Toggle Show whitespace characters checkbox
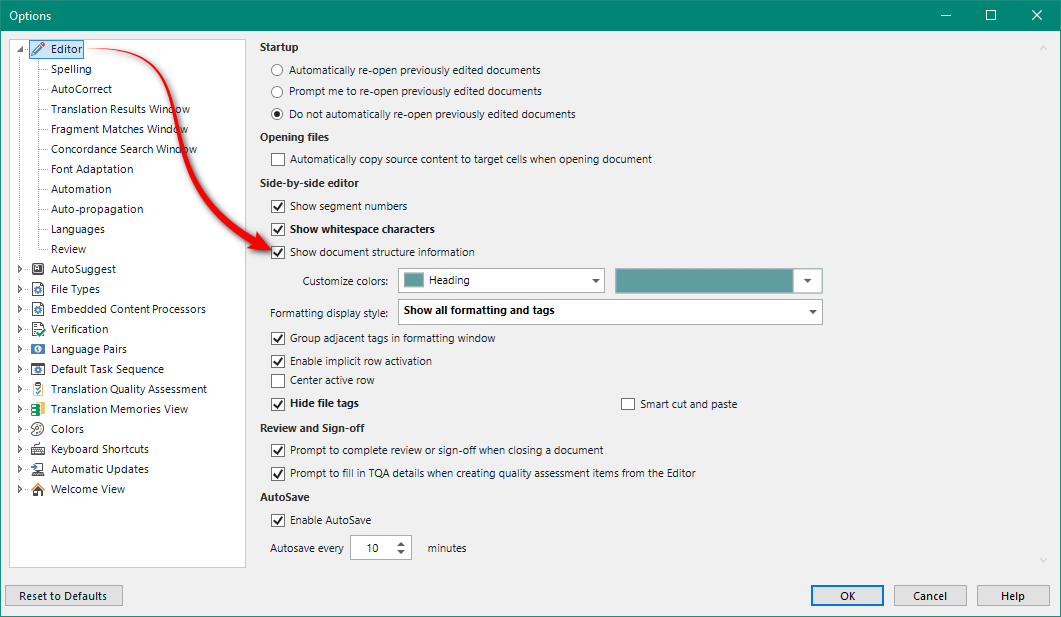 [x=277, y=229]
